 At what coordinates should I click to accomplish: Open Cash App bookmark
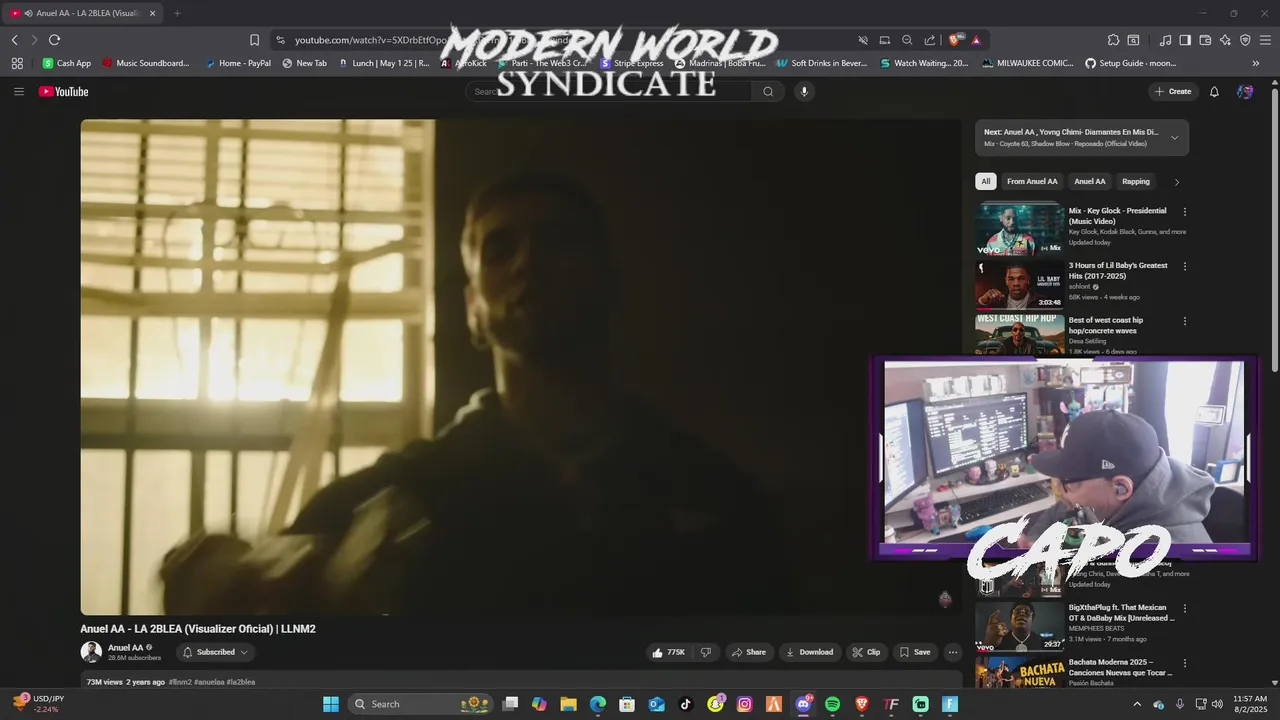(x=66, y=63)
